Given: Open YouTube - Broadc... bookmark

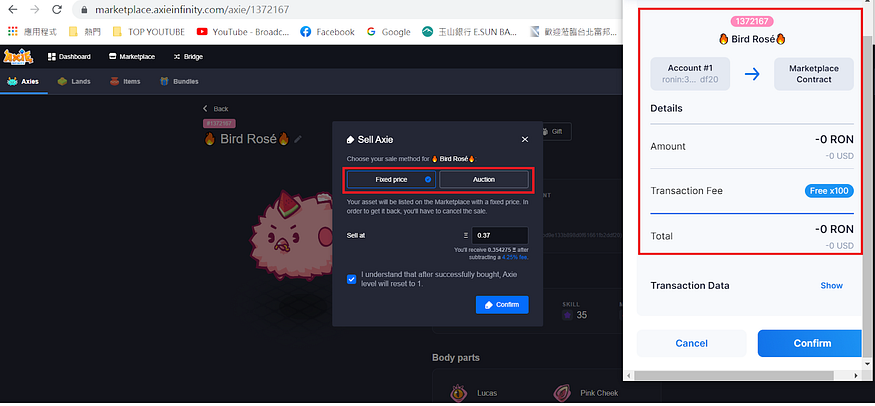Looking at the screenshot, I should (243, 32).
